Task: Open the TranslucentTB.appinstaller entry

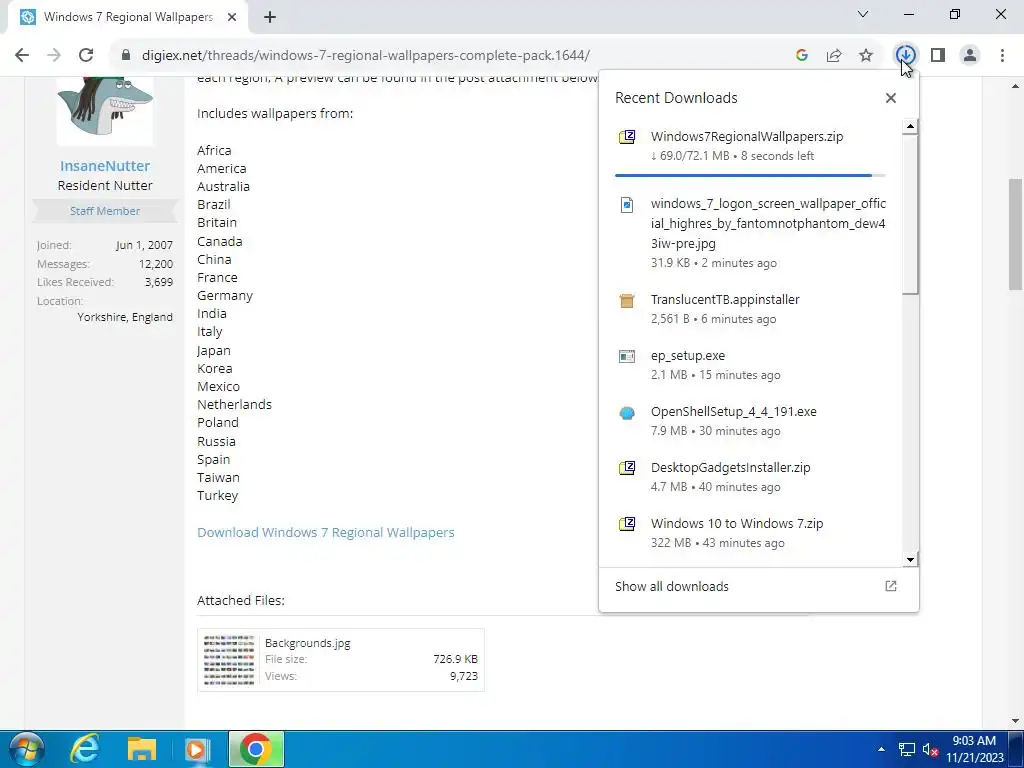Action: [x=750, y=309]
